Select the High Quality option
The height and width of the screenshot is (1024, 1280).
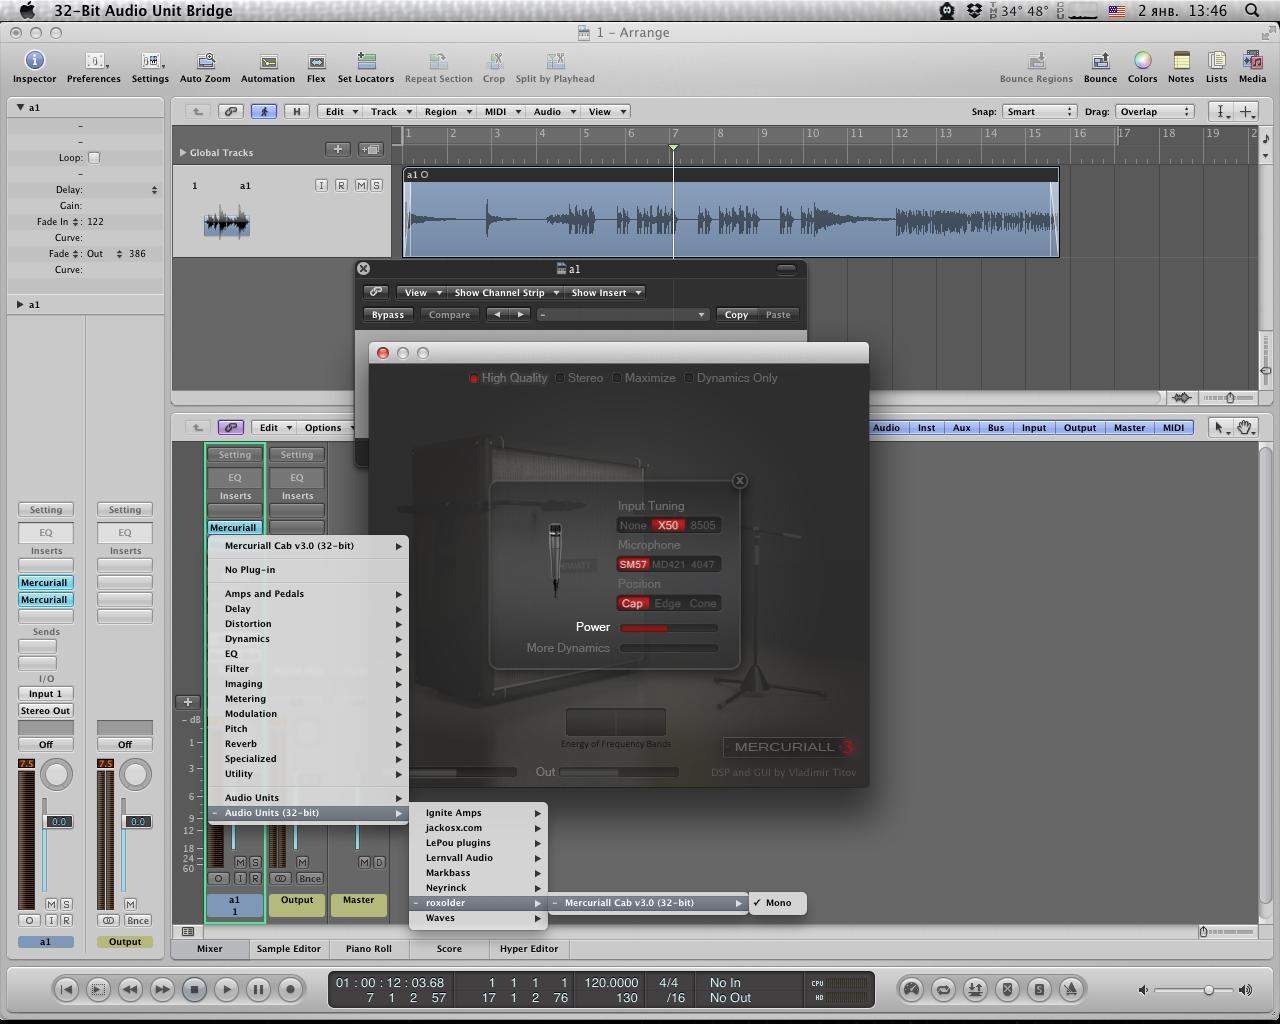coord(474,378)
